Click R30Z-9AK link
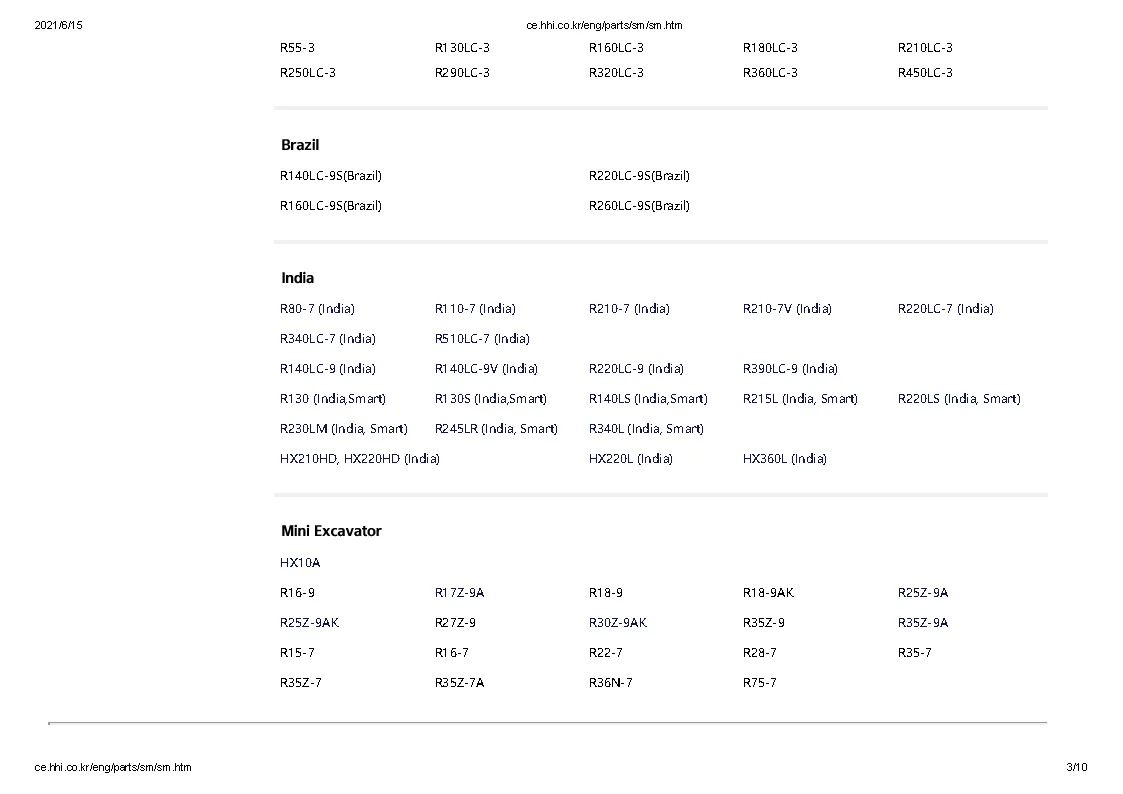The height and width of the screenshot is (794, 1123). tap(617, 624)
